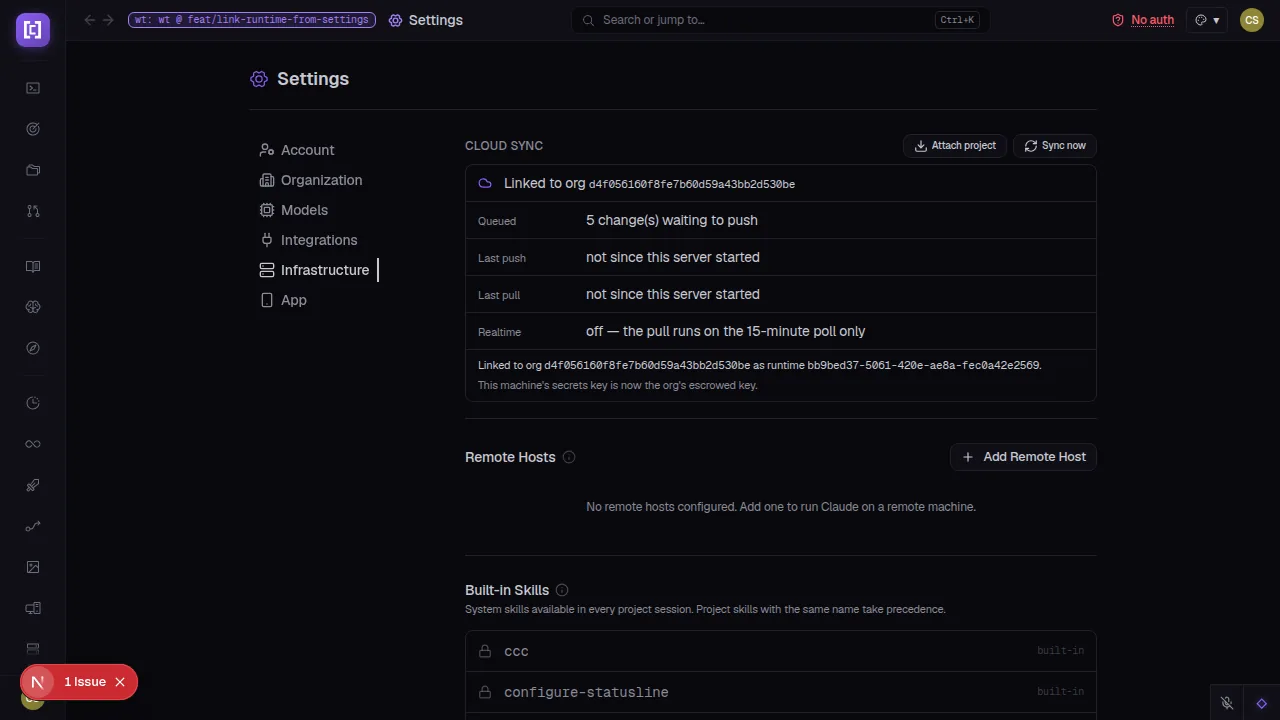This screenshot has height=720, width=1280.
Task: Click the '5 change(s) waiting to push' text
Action: point(672,220)
